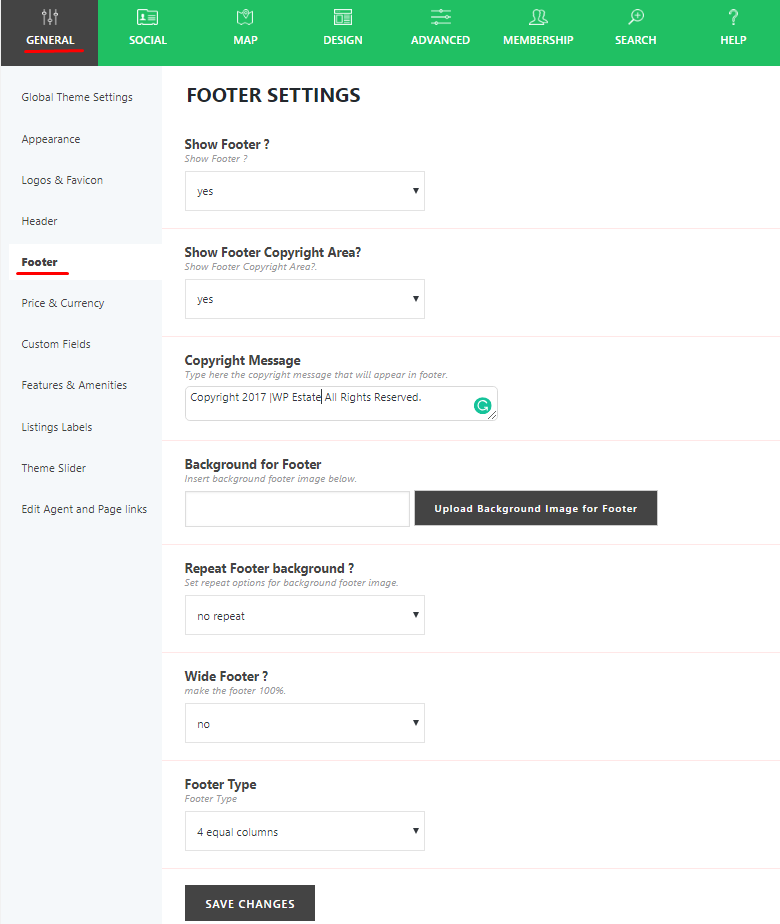
Task: Open the Design layout icon
Action: [343, 17]
